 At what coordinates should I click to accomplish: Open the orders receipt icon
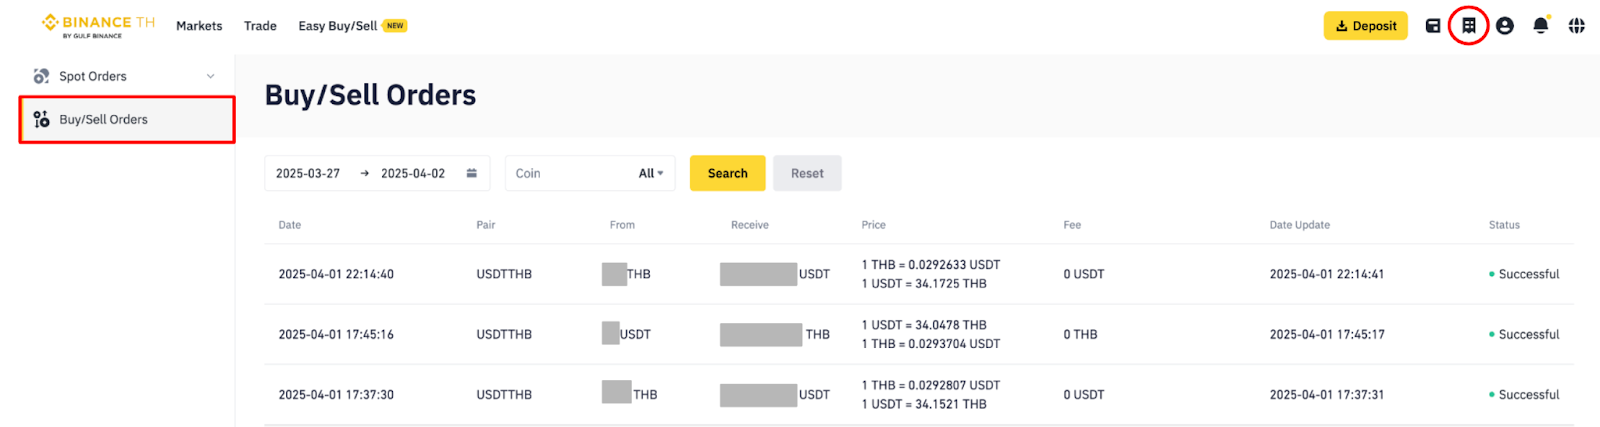coord(1469,26)
